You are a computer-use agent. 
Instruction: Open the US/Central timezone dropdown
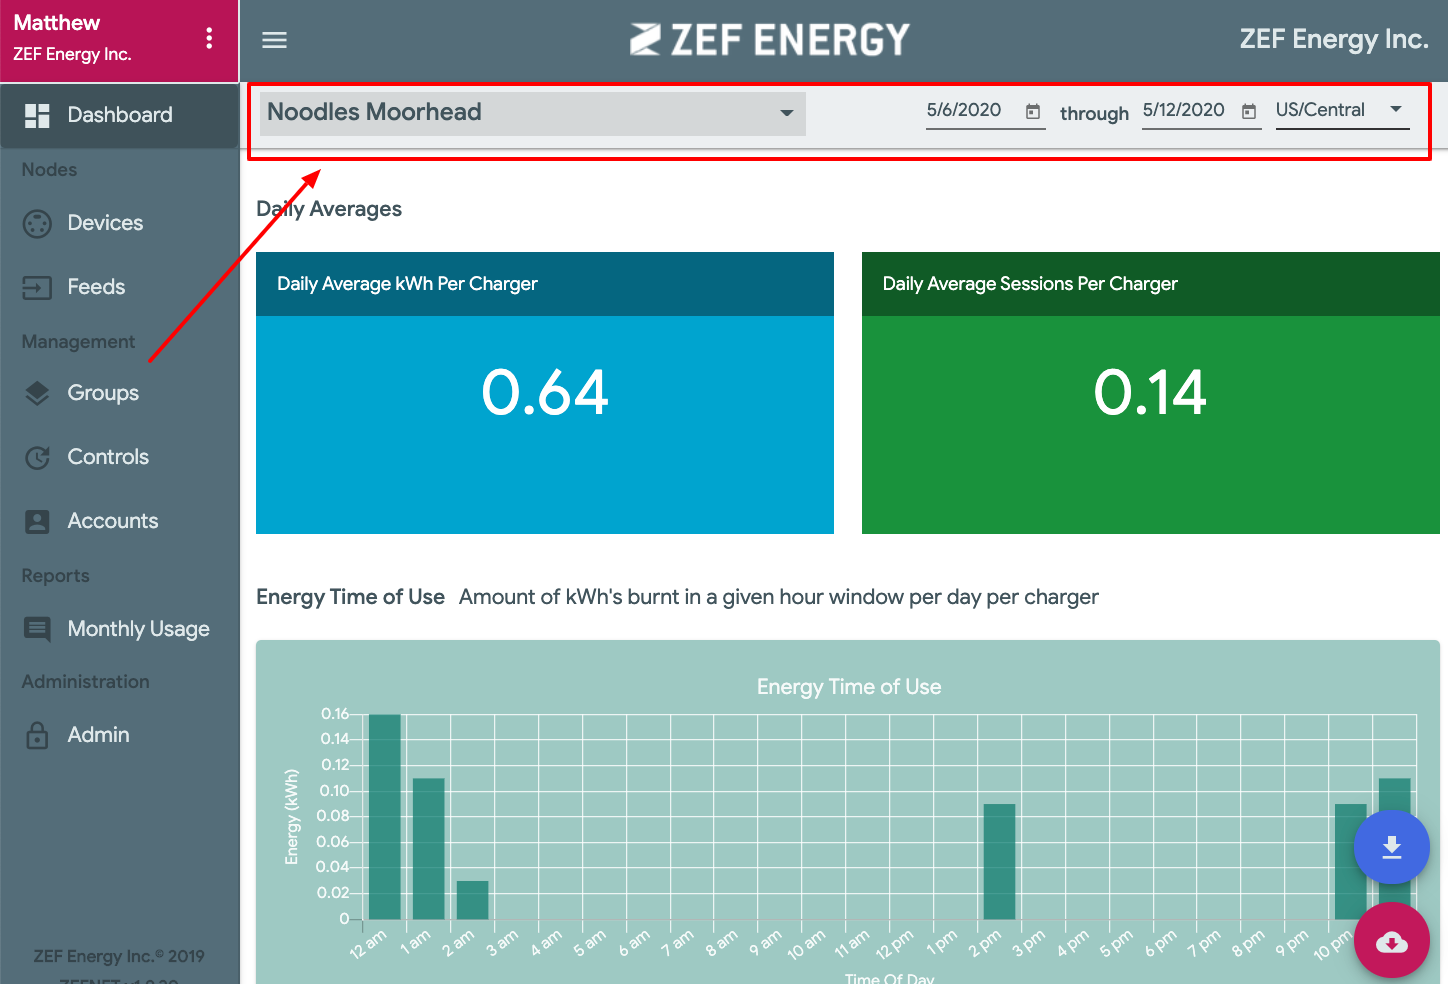pyautogui.click(x=1342, y=110)
